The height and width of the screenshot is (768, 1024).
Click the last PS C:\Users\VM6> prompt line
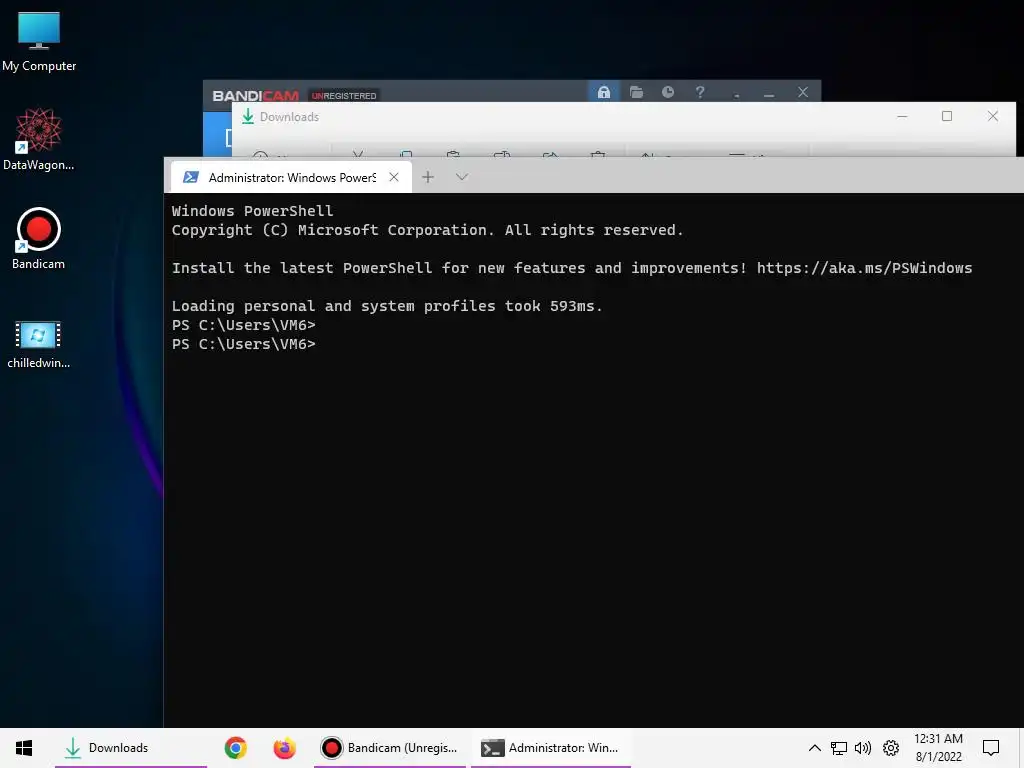pyautogui.click(x=244, y=344)
